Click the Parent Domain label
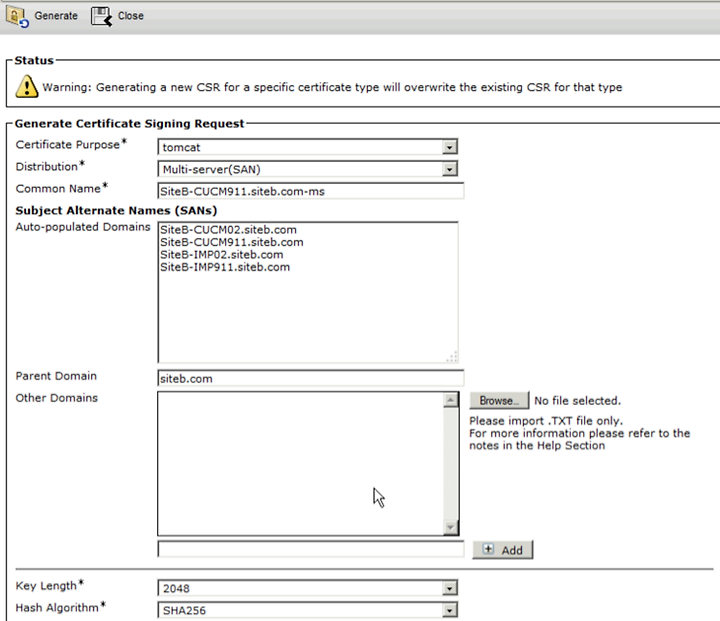 point(56,376)
